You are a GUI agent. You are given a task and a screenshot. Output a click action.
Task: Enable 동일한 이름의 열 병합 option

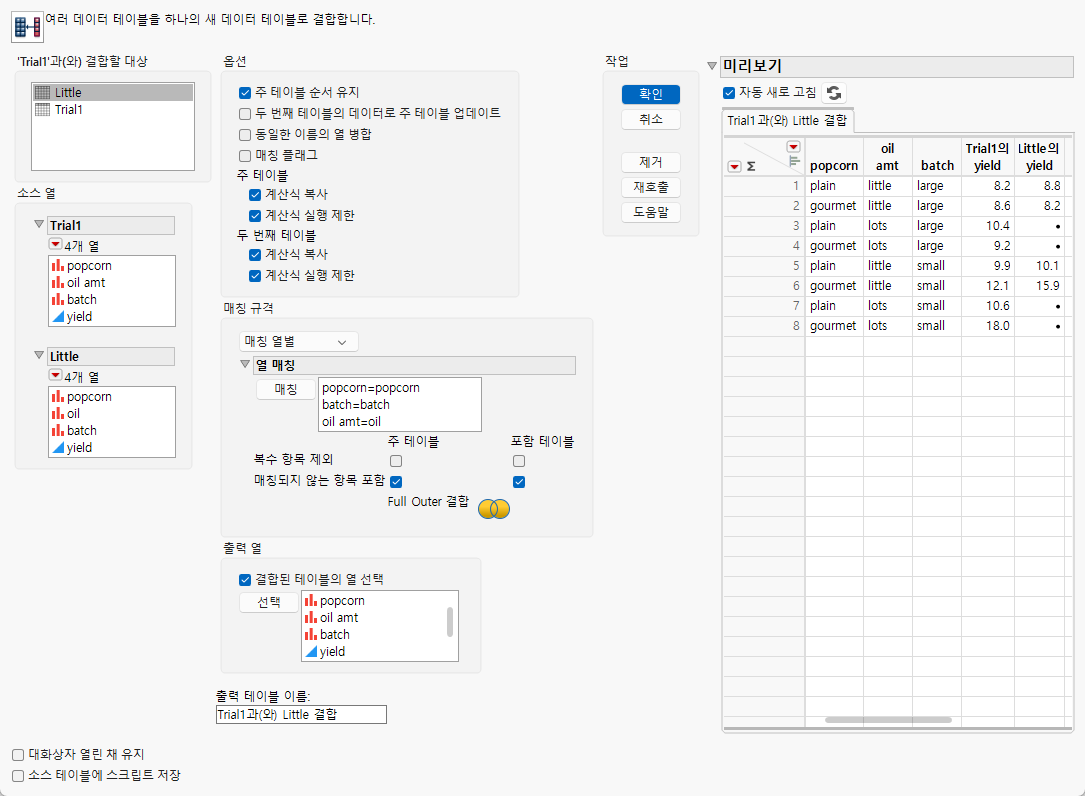(x=245, y=134)
